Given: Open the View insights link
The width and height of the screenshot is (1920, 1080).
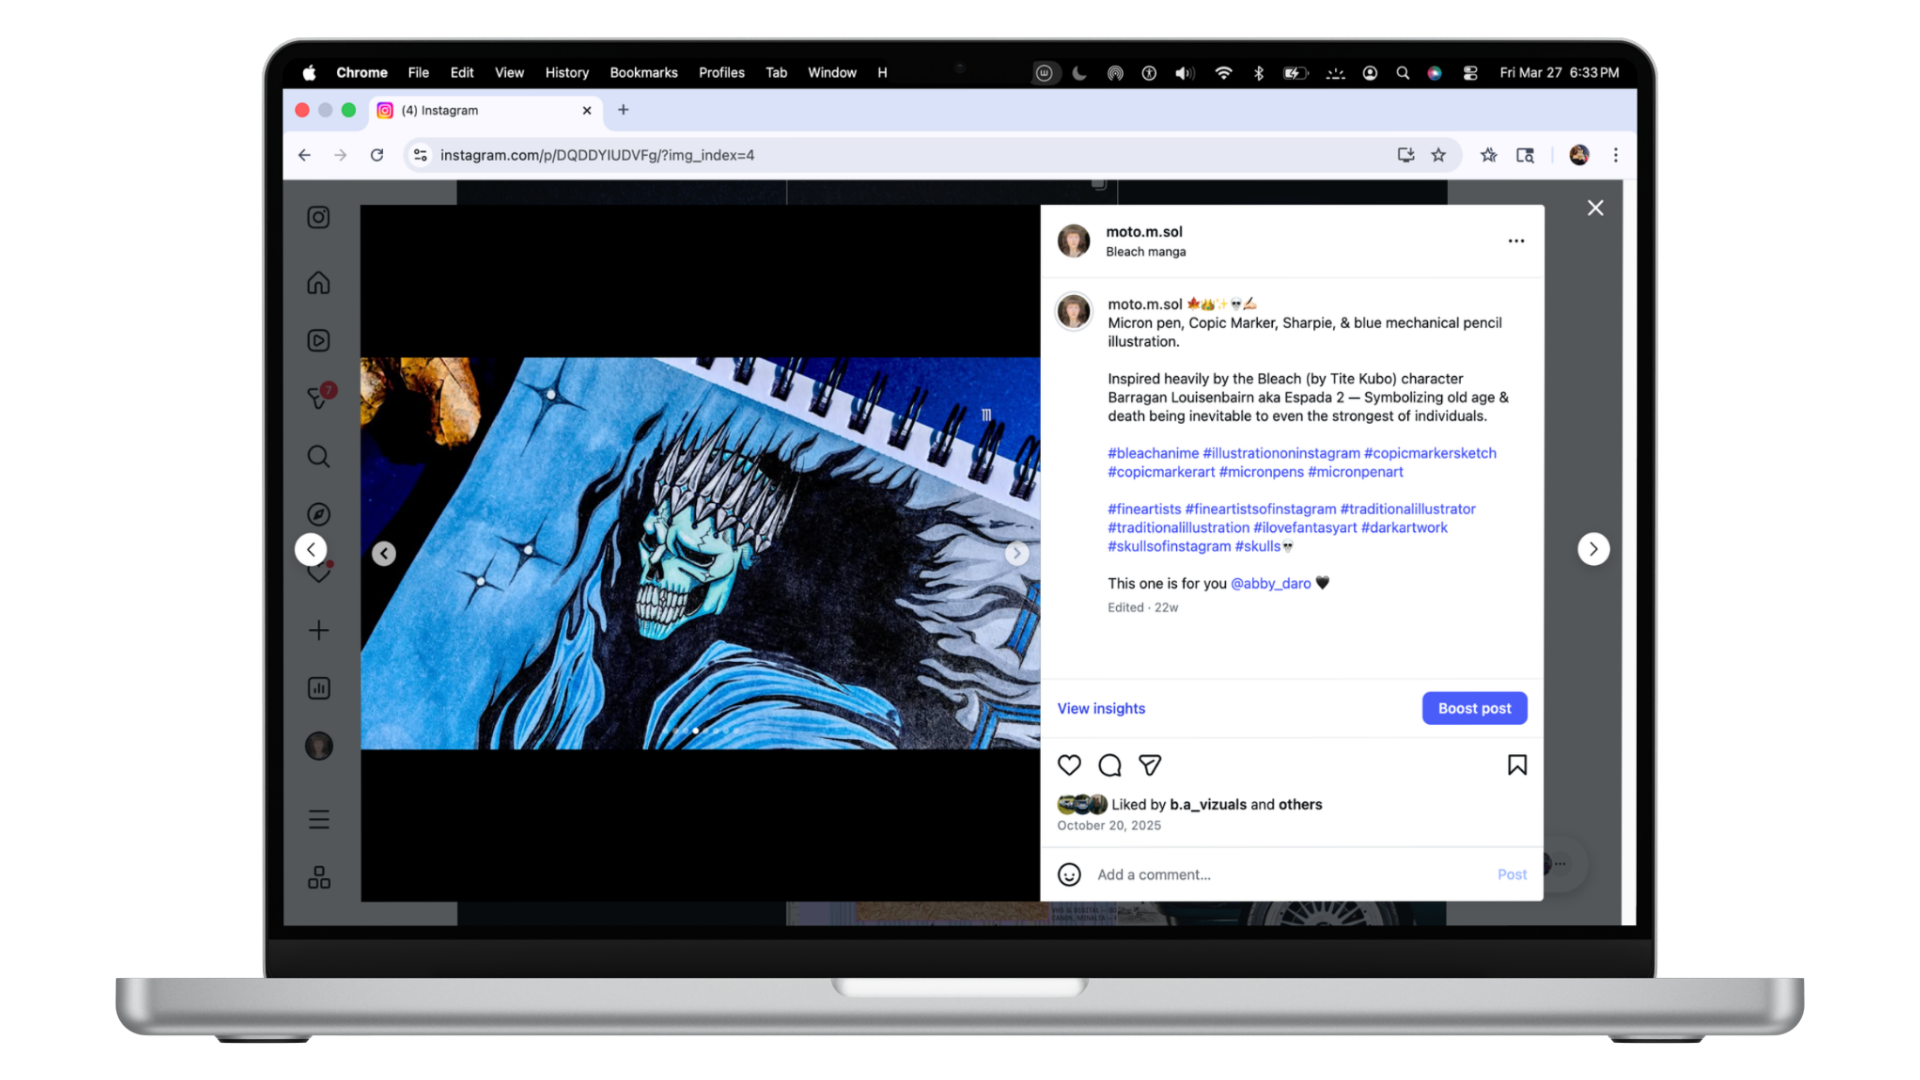Looking at the screenshot, I should click(1101, 708).
